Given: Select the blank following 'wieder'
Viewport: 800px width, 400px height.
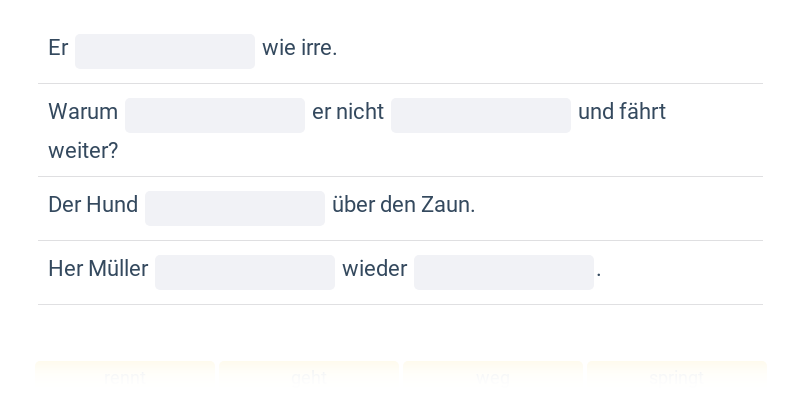Looking at the screenshot, I should tap(504, 272).
